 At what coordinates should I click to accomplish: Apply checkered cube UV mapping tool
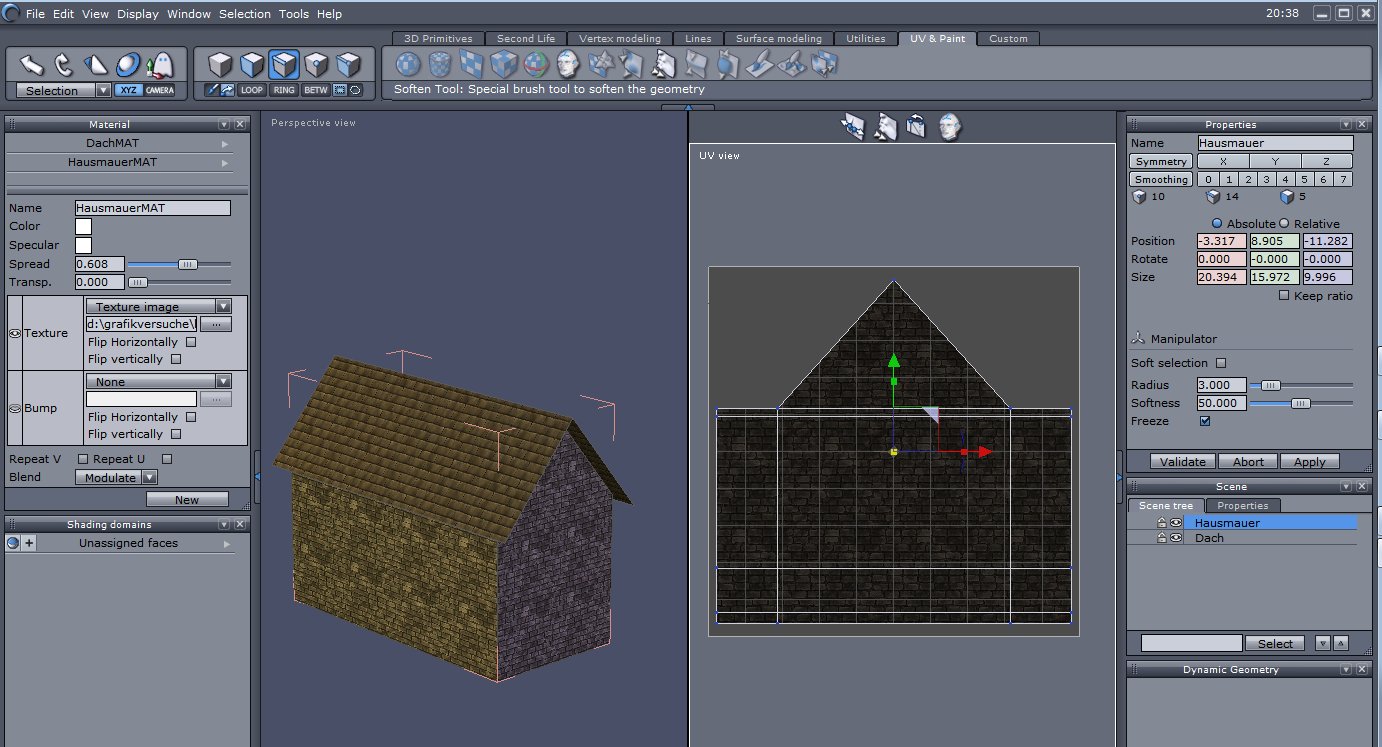click(503, 65)
